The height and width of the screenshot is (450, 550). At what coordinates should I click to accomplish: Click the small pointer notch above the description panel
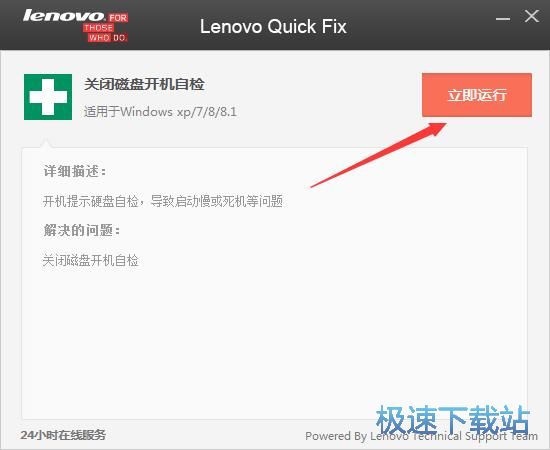coord(46,143)
